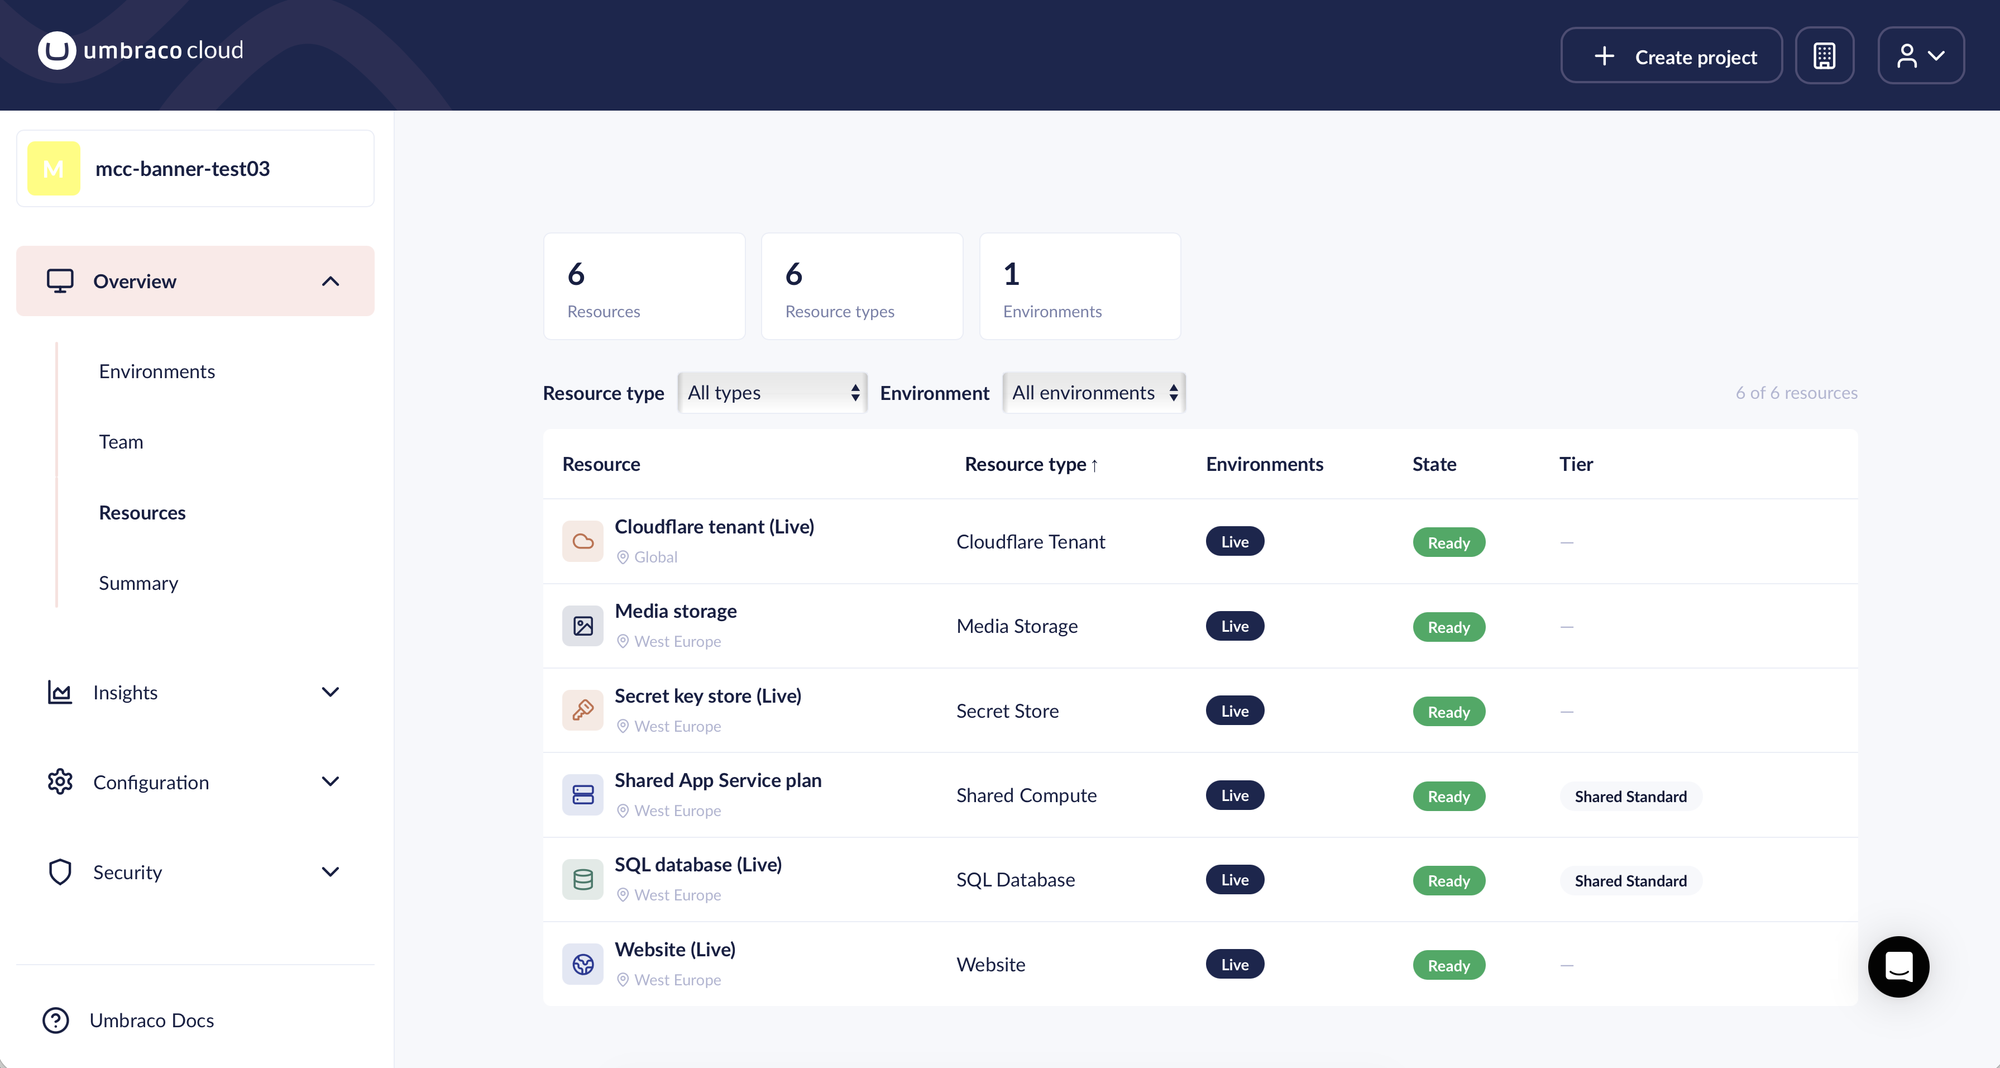The width and height of the screenshot is (2000, 1068).
Task: Sort by Resource type column header
Action: click(1031, 464)
